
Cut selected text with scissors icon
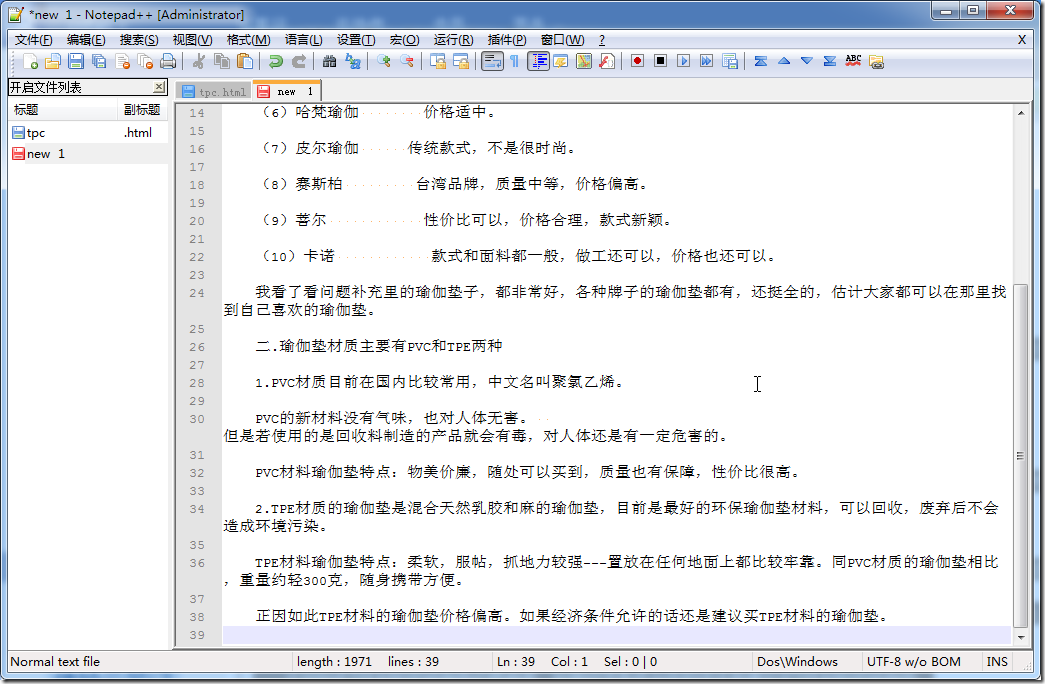pyautogui.click(x=198, y=61)
